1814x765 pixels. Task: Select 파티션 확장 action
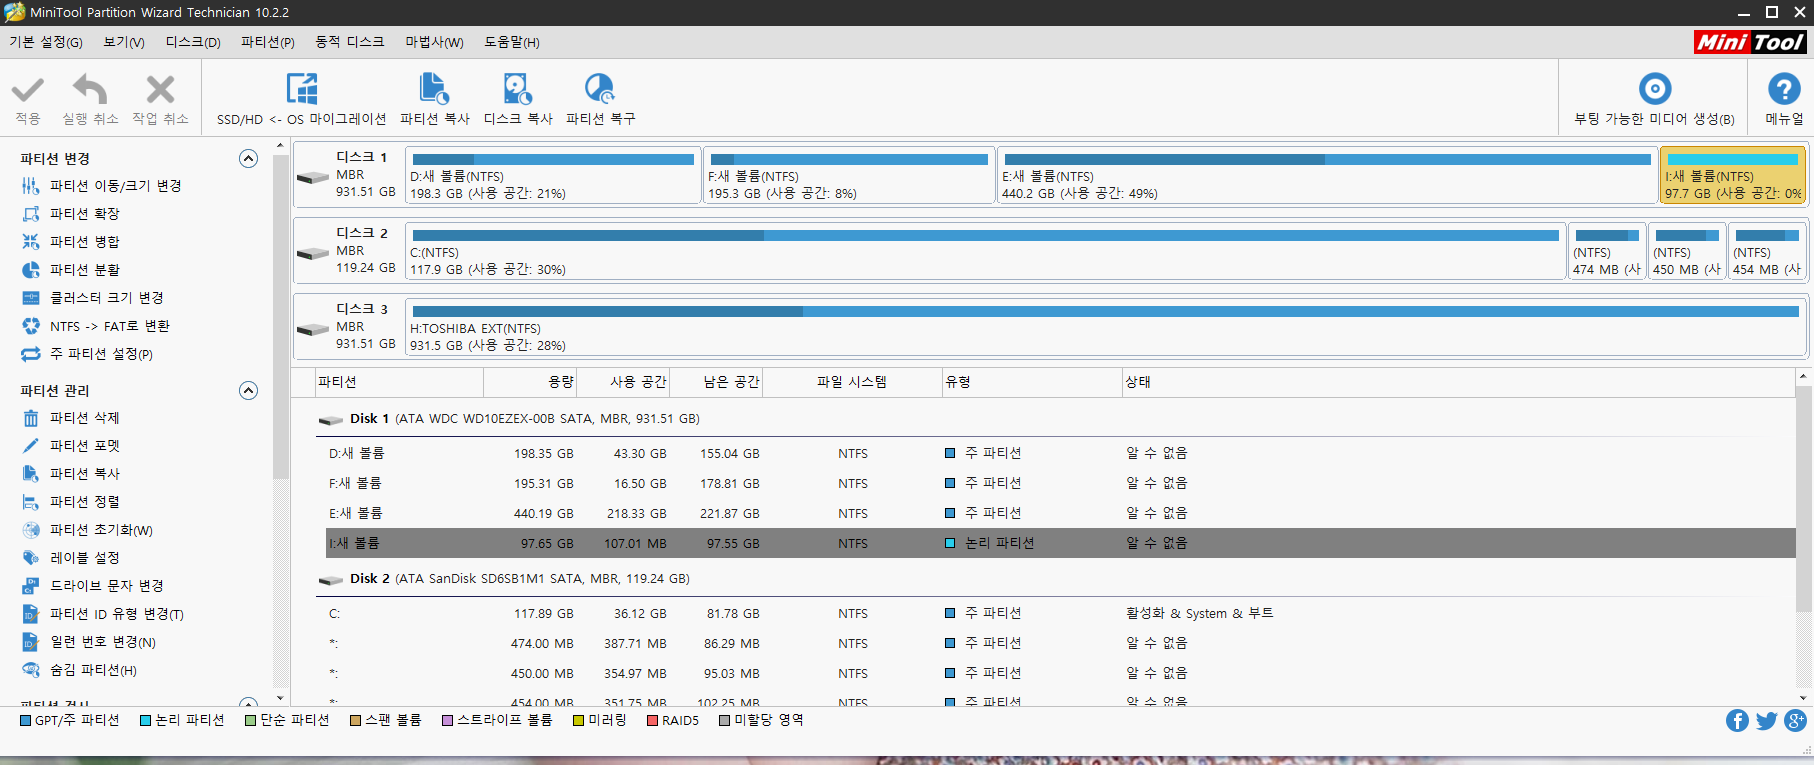pyautogui.click(x=70, y=214)
